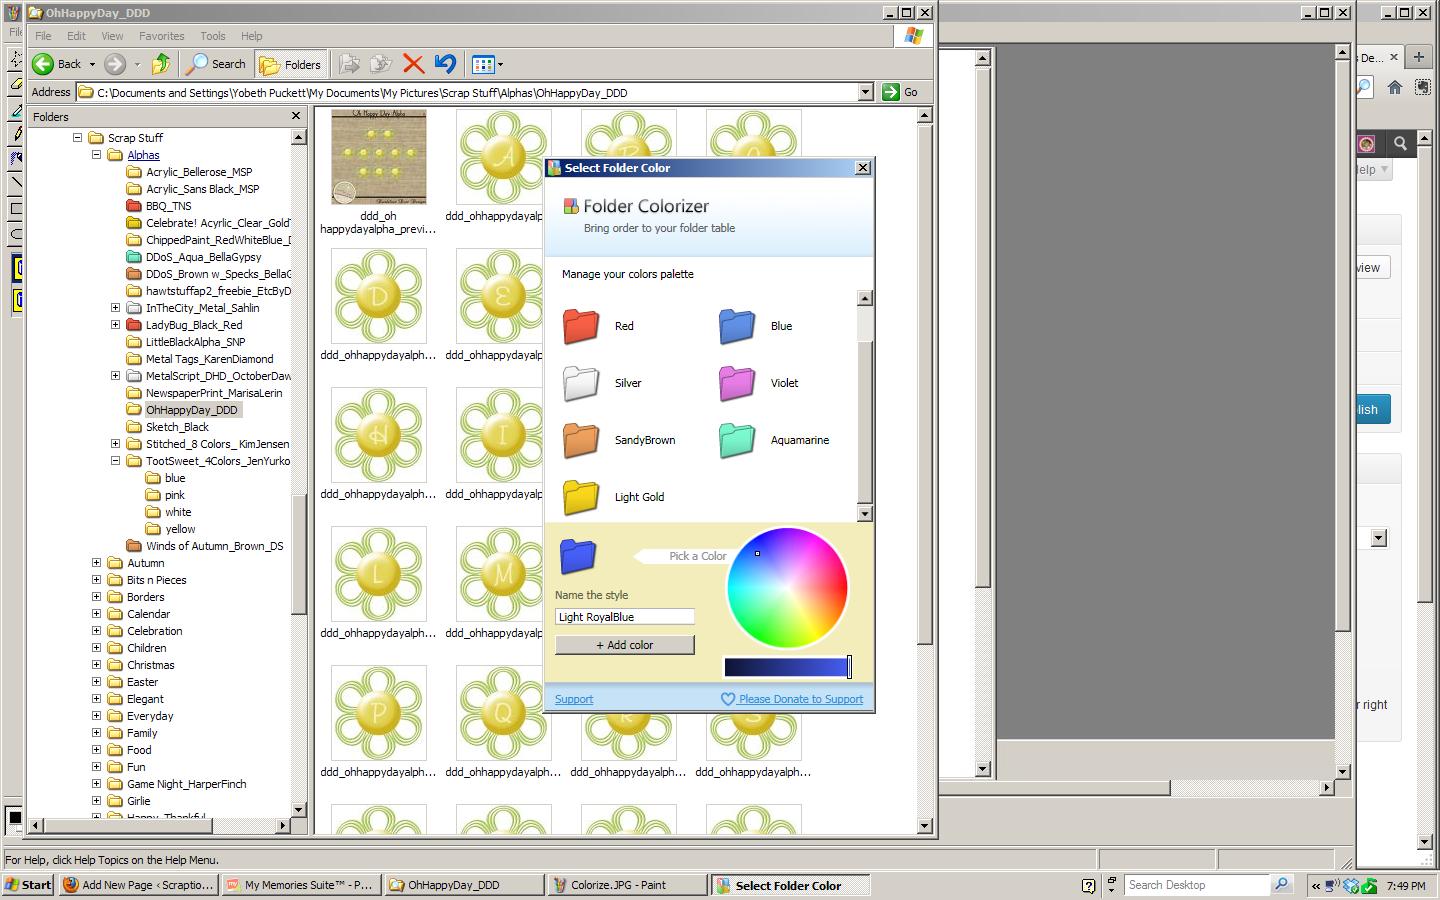The height and width of the screenshot is (900, 1440).
Task: Expand the Autumn folder tree node
Action: (97, 563)
